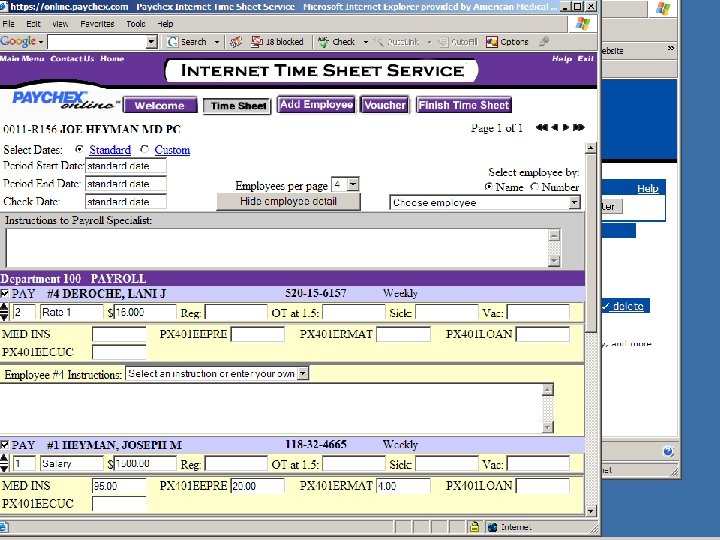The height and width of the screenshot is (540, 720).
Task: Click page scrollbar up arrow
Action: [x=591, y=147]
